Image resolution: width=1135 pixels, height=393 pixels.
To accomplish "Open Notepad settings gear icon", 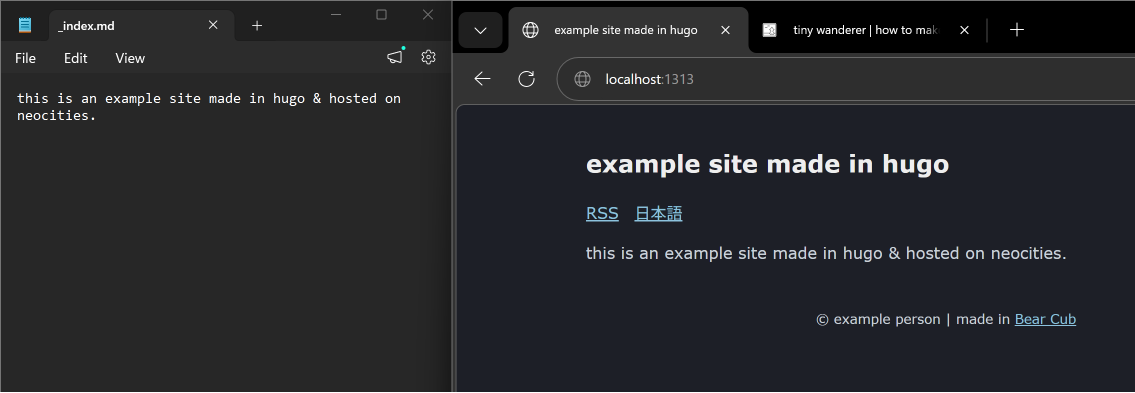I will pyautogui.click(x=429, y=57).
